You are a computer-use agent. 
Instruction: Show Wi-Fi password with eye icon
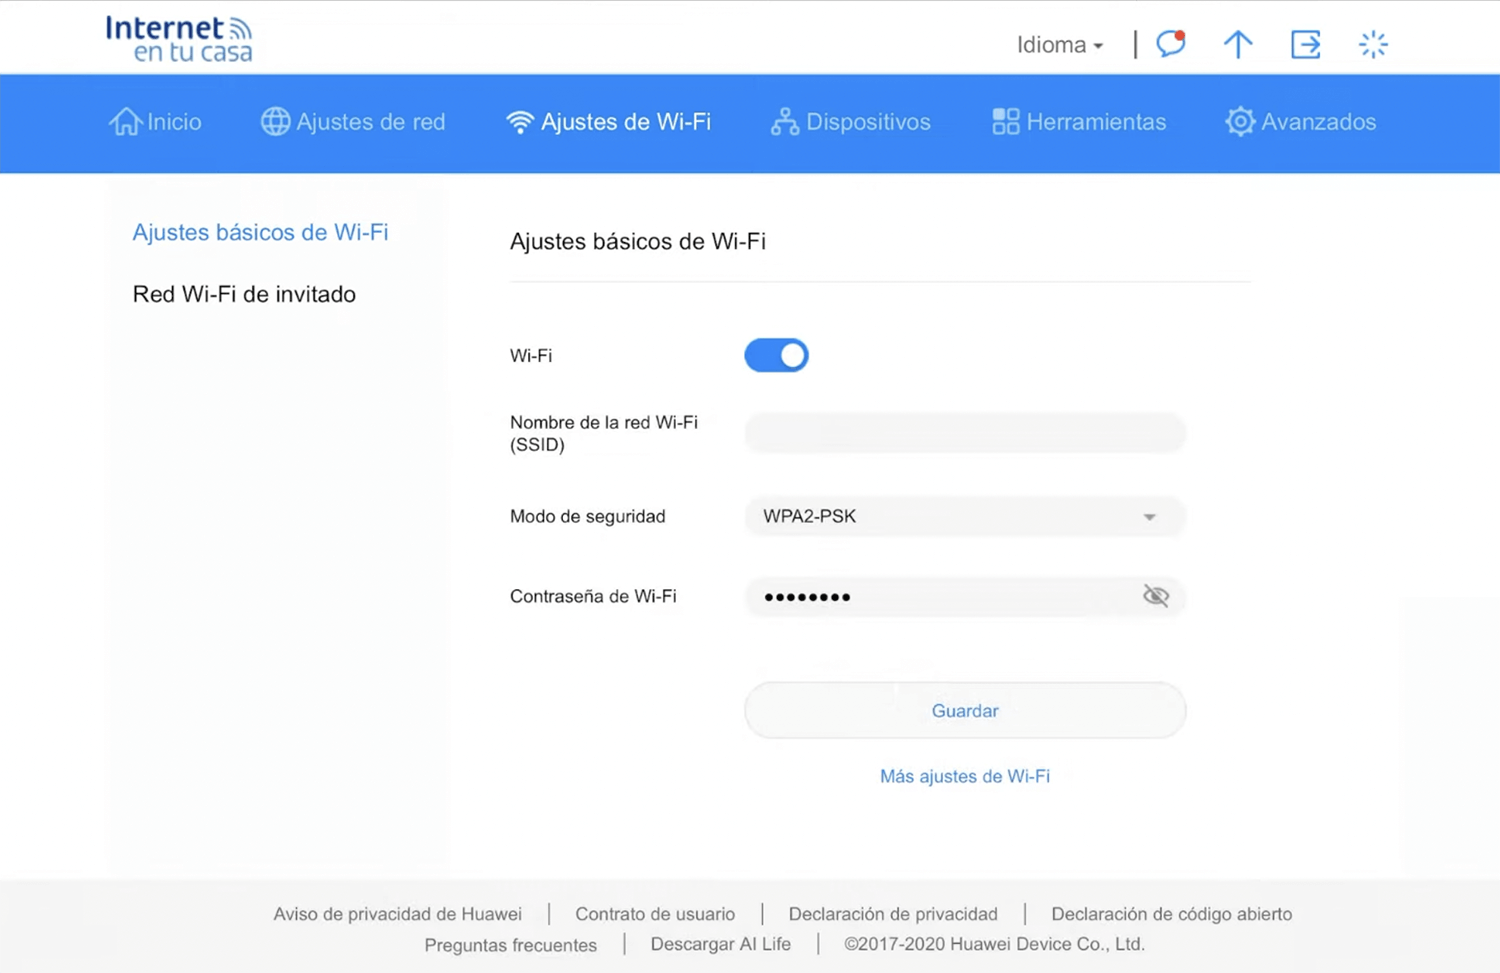(1155, 596)
